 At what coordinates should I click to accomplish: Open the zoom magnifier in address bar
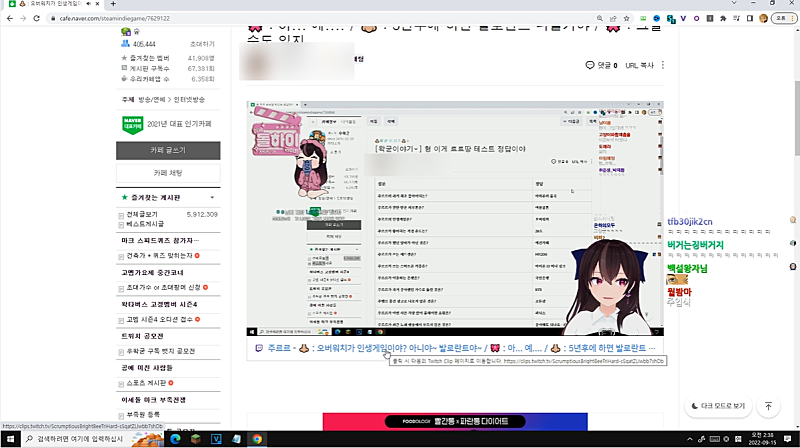(x=599, y=18)
